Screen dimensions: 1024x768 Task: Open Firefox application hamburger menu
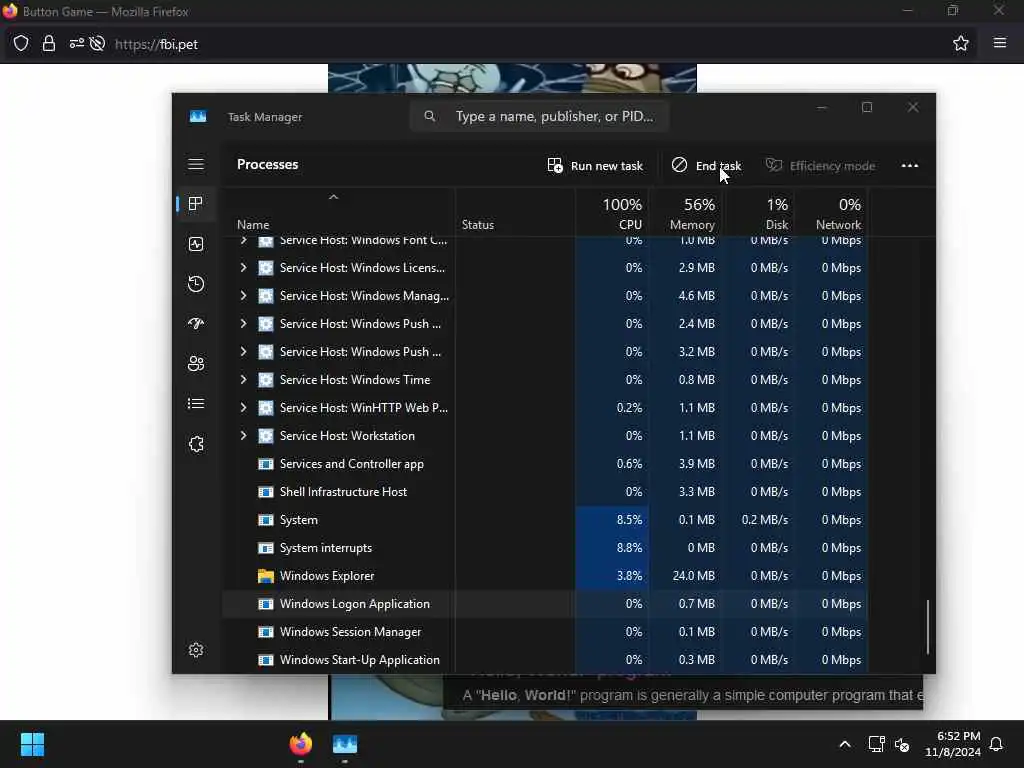click(1000, 43)
